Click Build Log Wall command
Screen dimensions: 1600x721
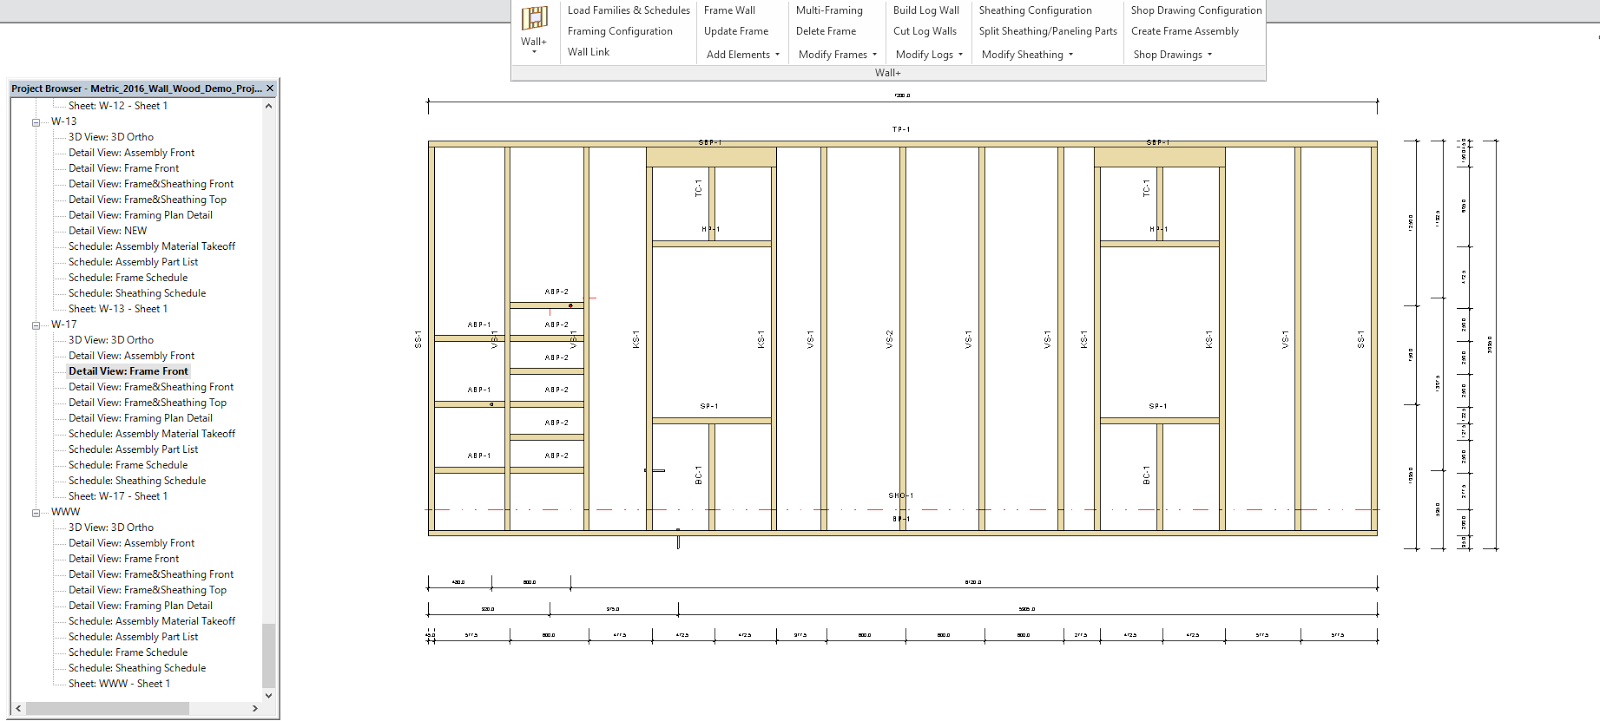[926, 10]
